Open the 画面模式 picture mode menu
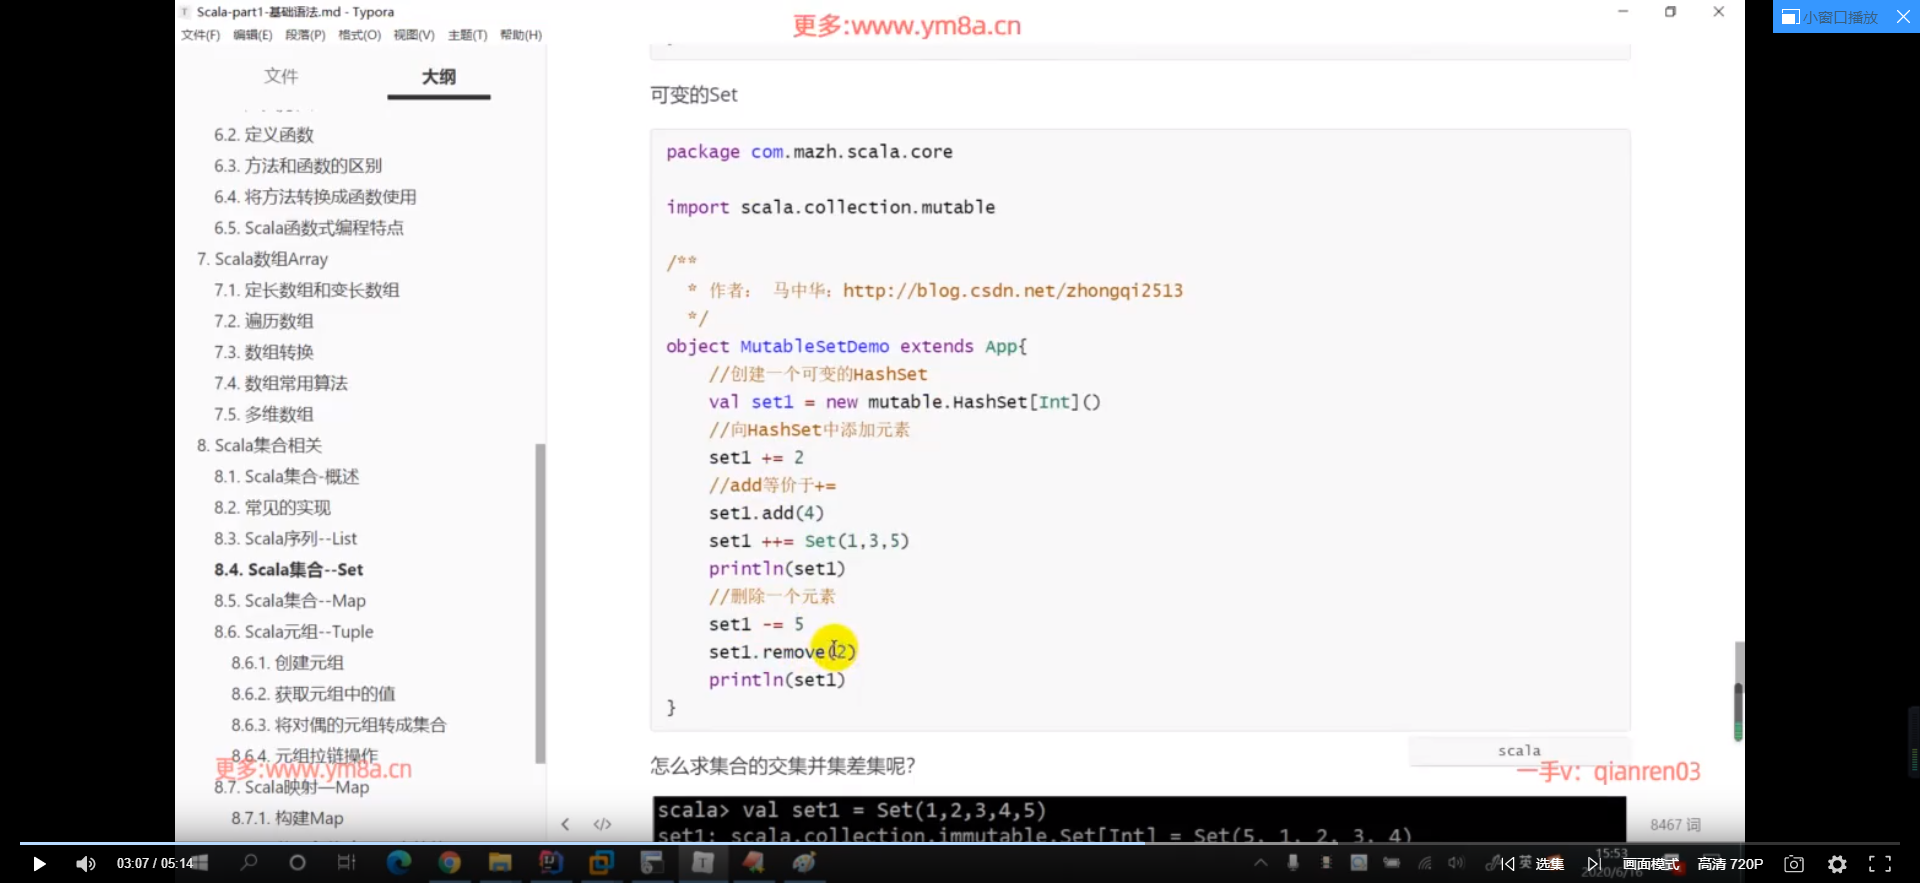The height and width of the screenshot is (883, 1920). [x=1651, y=864]
